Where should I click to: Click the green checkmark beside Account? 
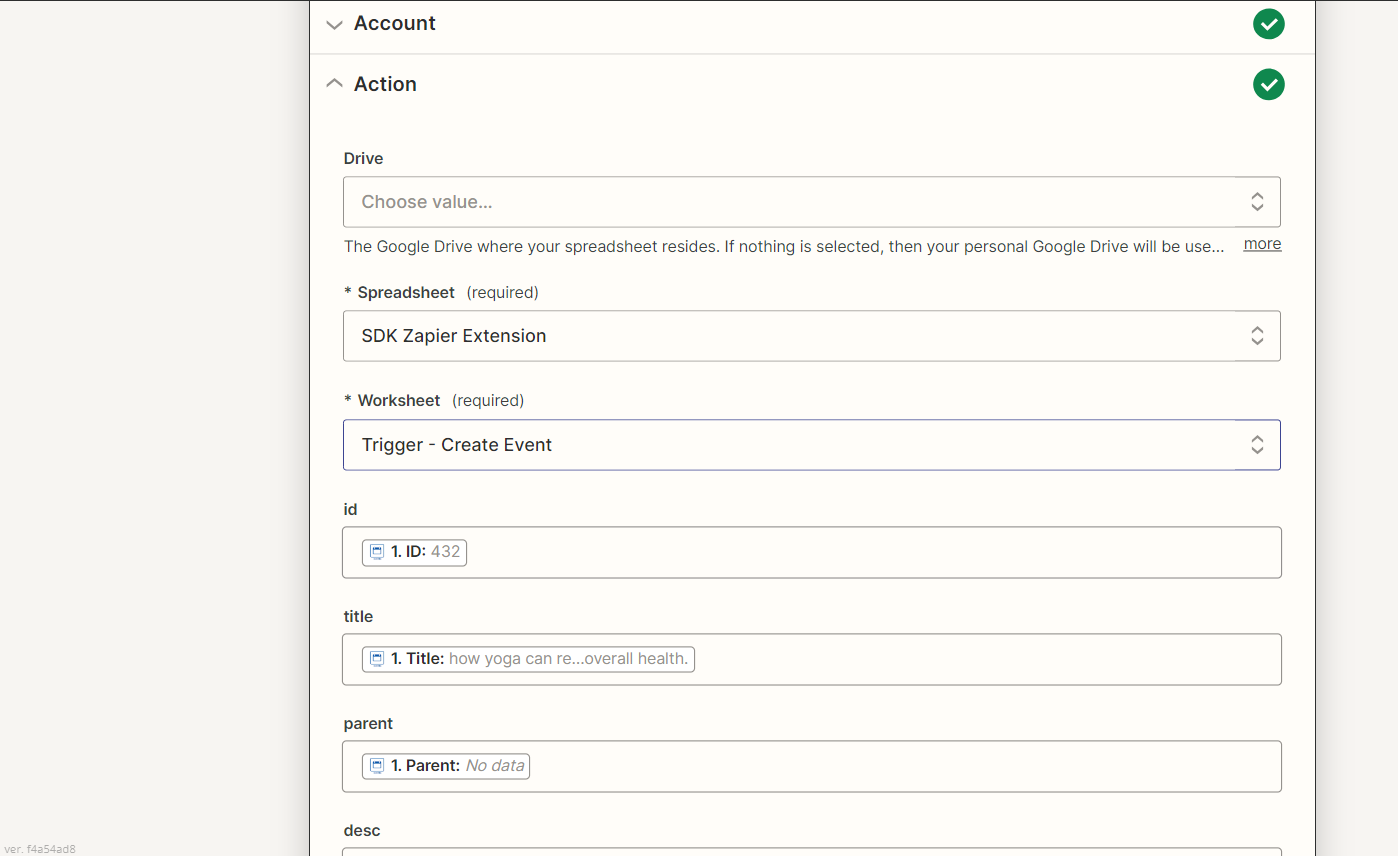pyautogui.click(x=1268, y=23)
